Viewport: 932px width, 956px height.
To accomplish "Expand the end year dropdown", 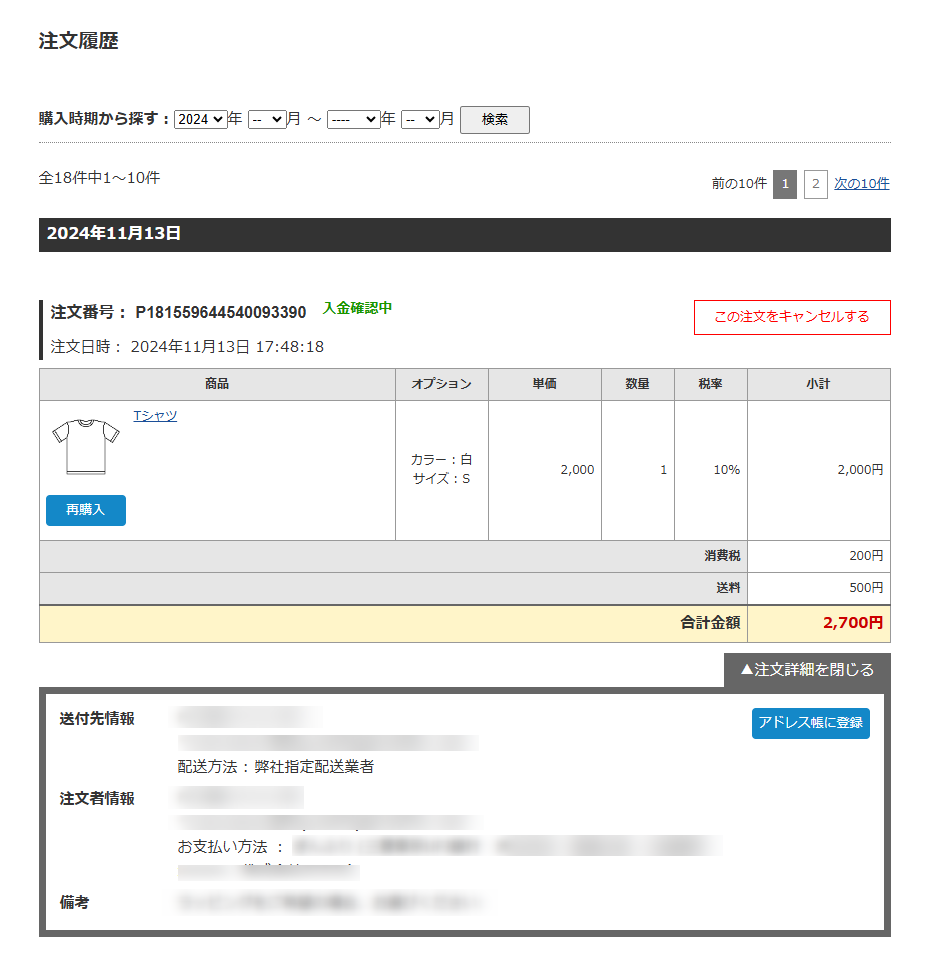I will [353, 119].
